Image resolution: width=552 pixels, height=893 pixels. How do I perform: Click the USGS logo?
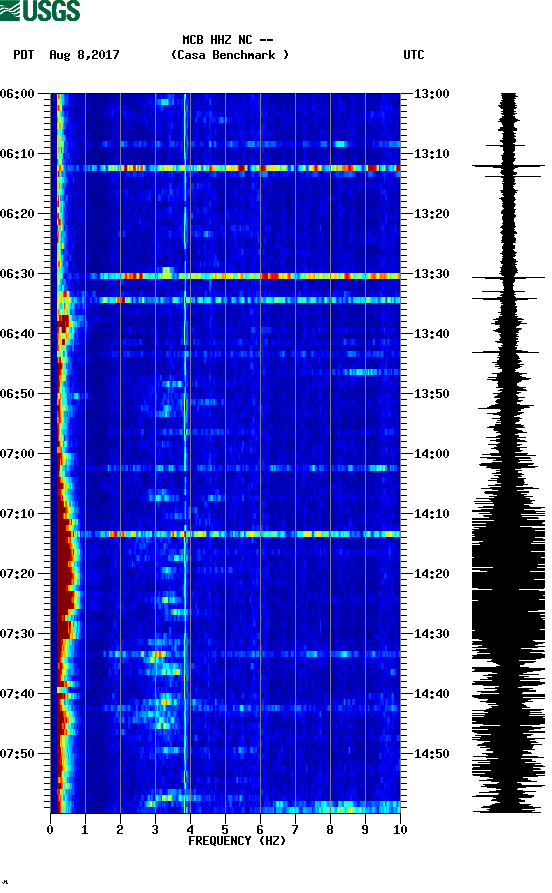(x=40, y=10)
